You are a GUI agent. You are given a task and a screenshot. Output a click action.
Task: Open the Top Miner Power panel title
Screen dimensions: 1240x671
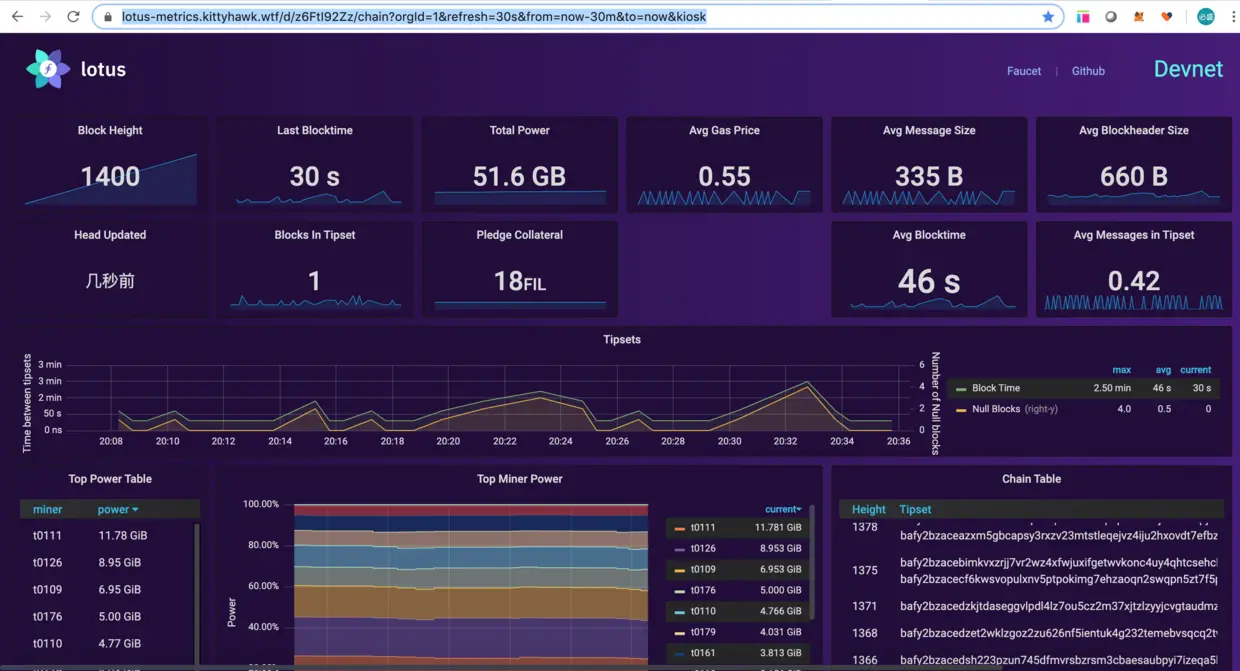pos(520,479)
